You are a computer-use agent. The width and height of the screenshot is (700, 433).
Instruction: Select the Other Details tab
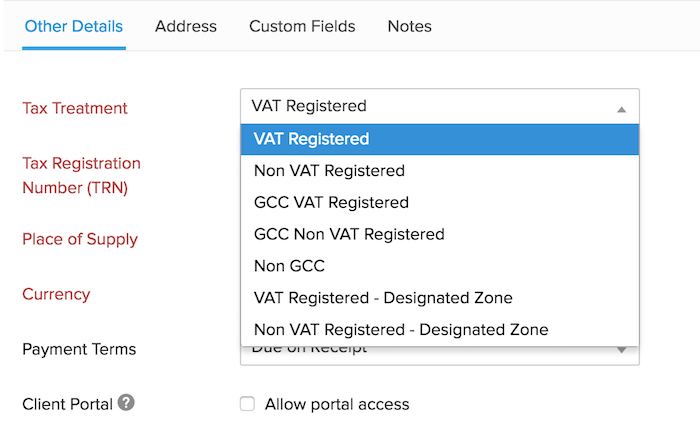click(x=74, y=26)
